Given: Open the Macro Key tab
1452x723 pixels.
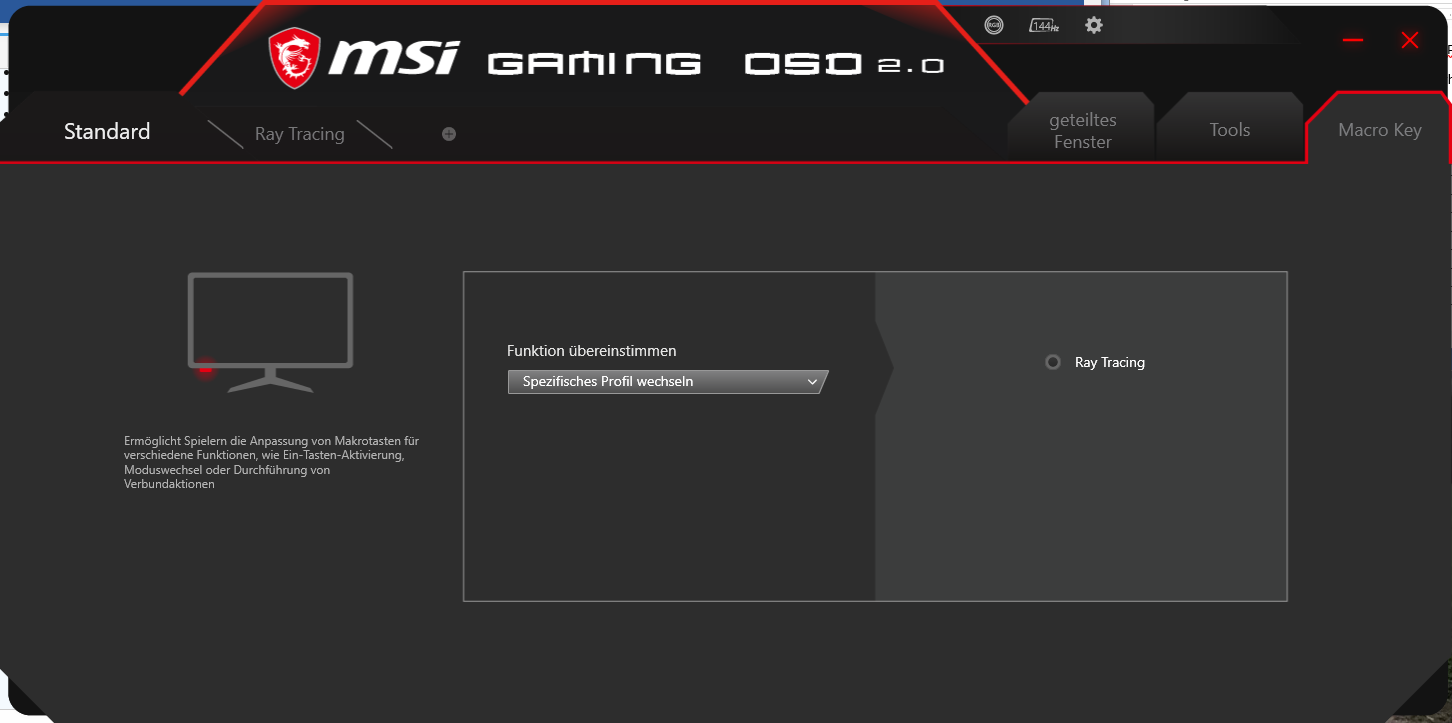Looking at the screenshot, I should click(1380, 130).
